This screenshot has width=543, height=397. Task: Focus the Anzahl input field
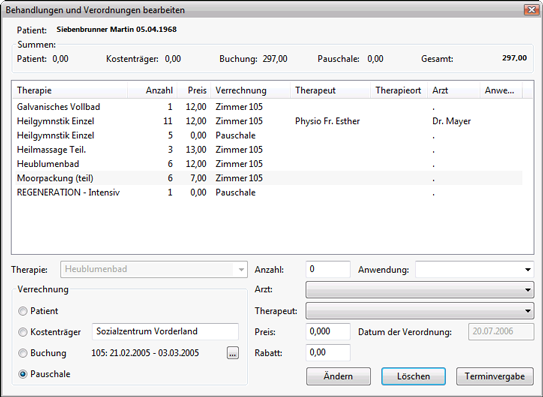(328, 270)
